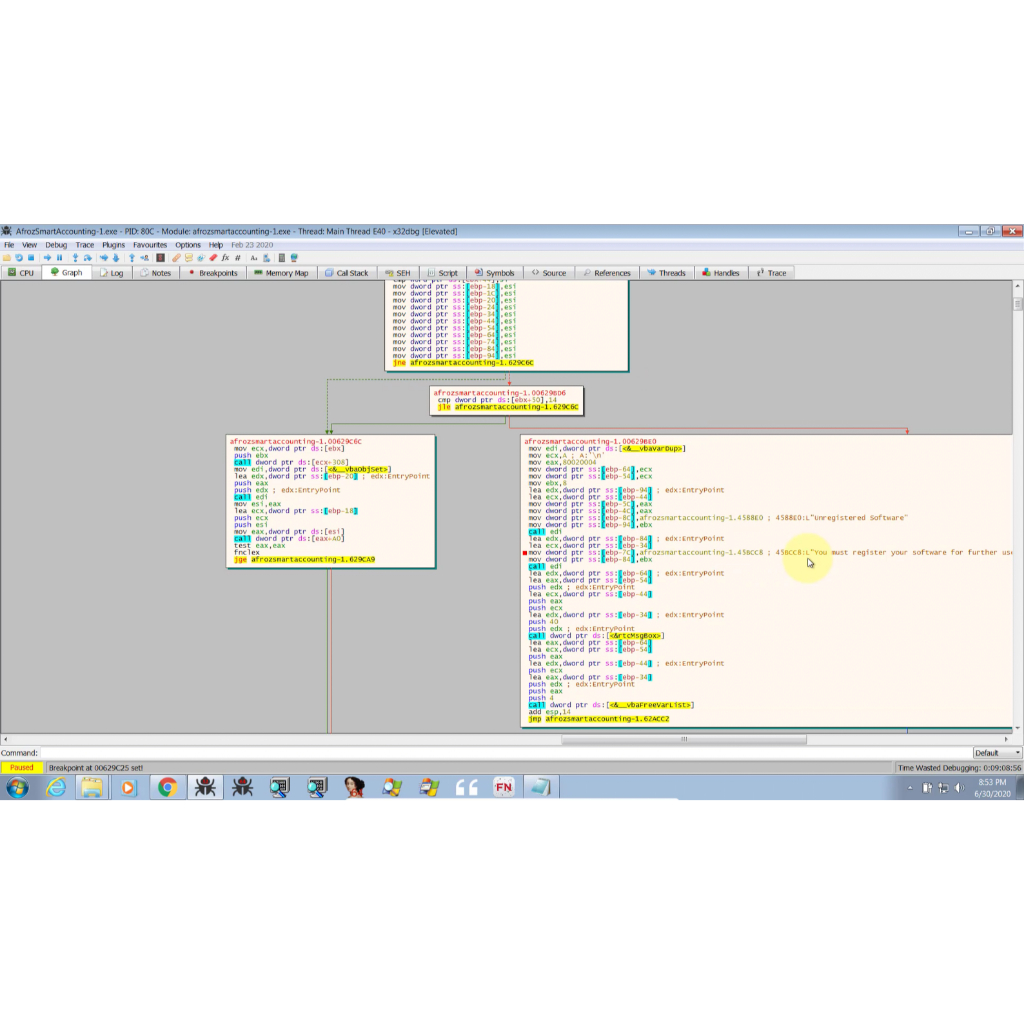1024x1024 pixels.
Task: Click the FN icon in the taskbar
Action: (504, 788)
